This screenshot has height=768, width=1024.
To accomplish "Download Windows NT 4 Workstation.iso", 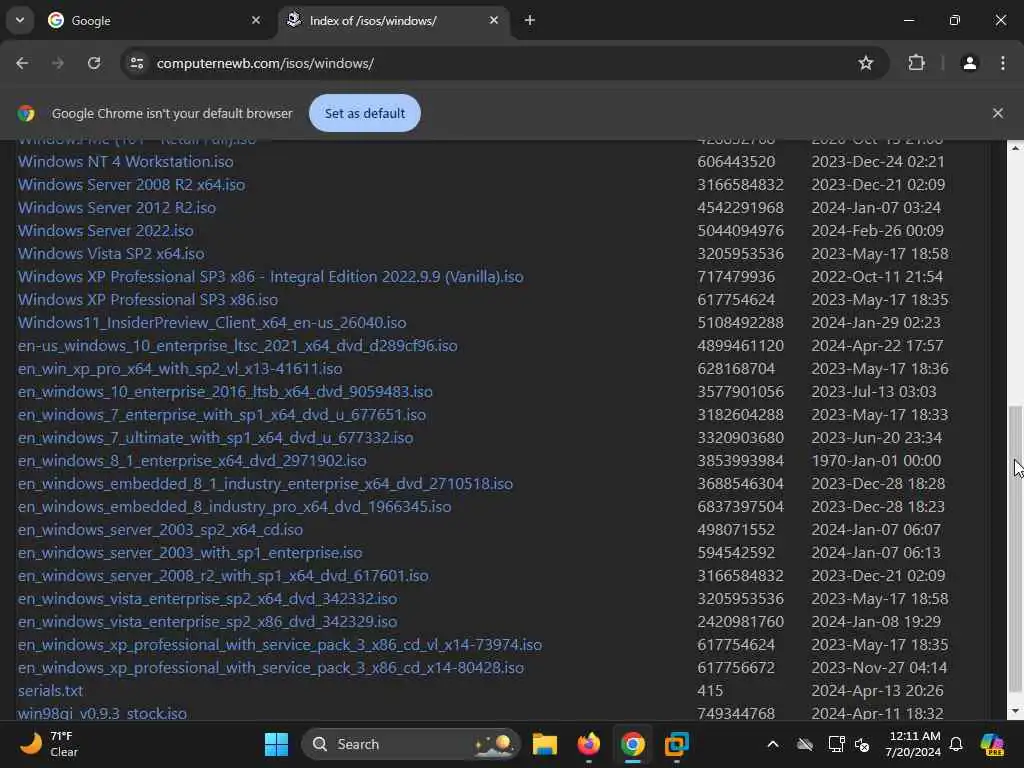I will [125, 161].
